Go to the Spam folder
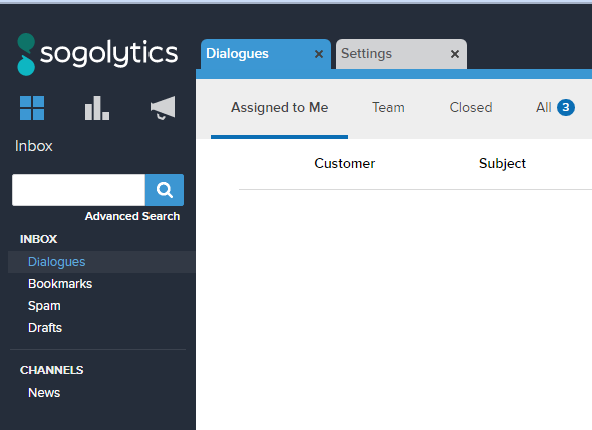This screenshot has height=430, width=592. [x=44, y=306]
